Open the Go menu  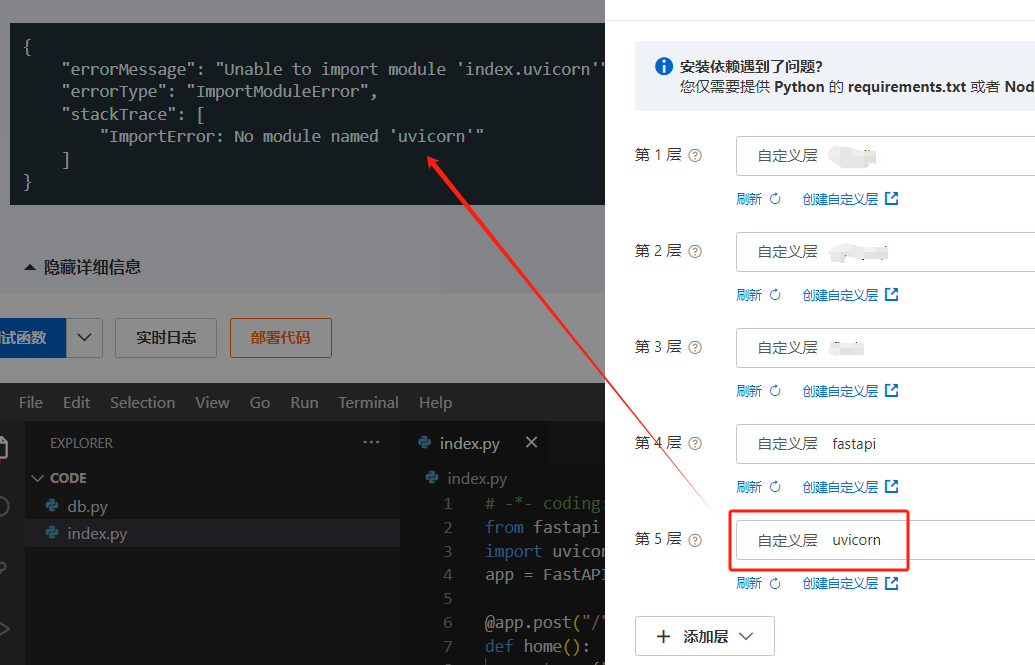(260, 402)
